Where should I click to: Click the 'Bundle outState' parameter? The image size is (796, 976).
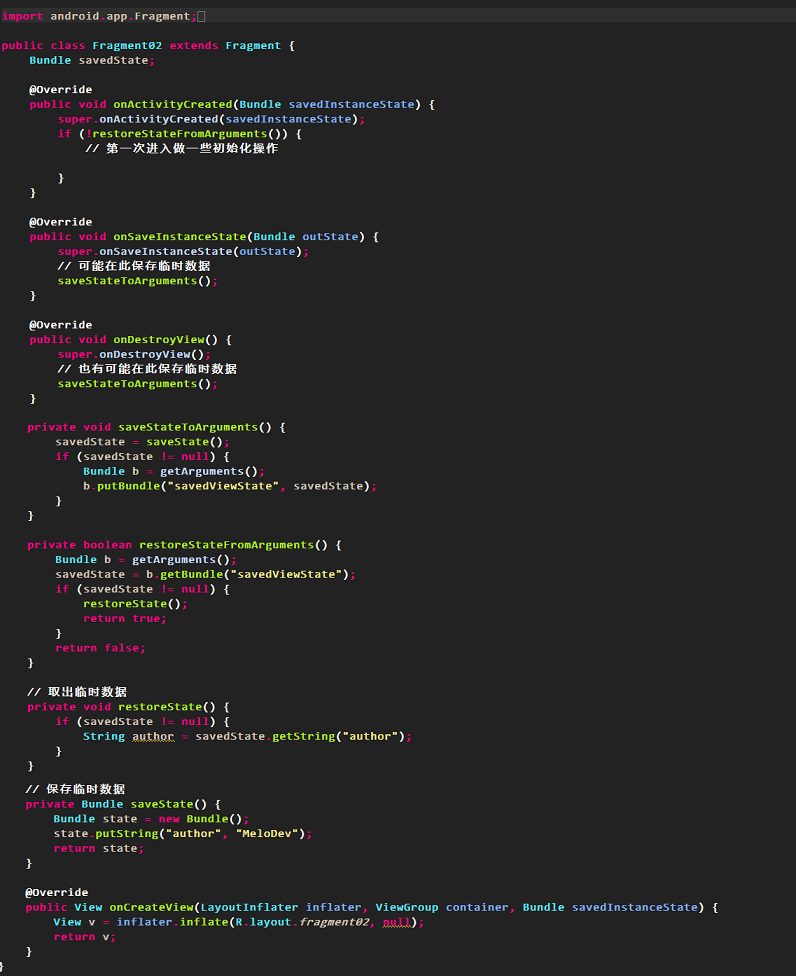point(306,237)
